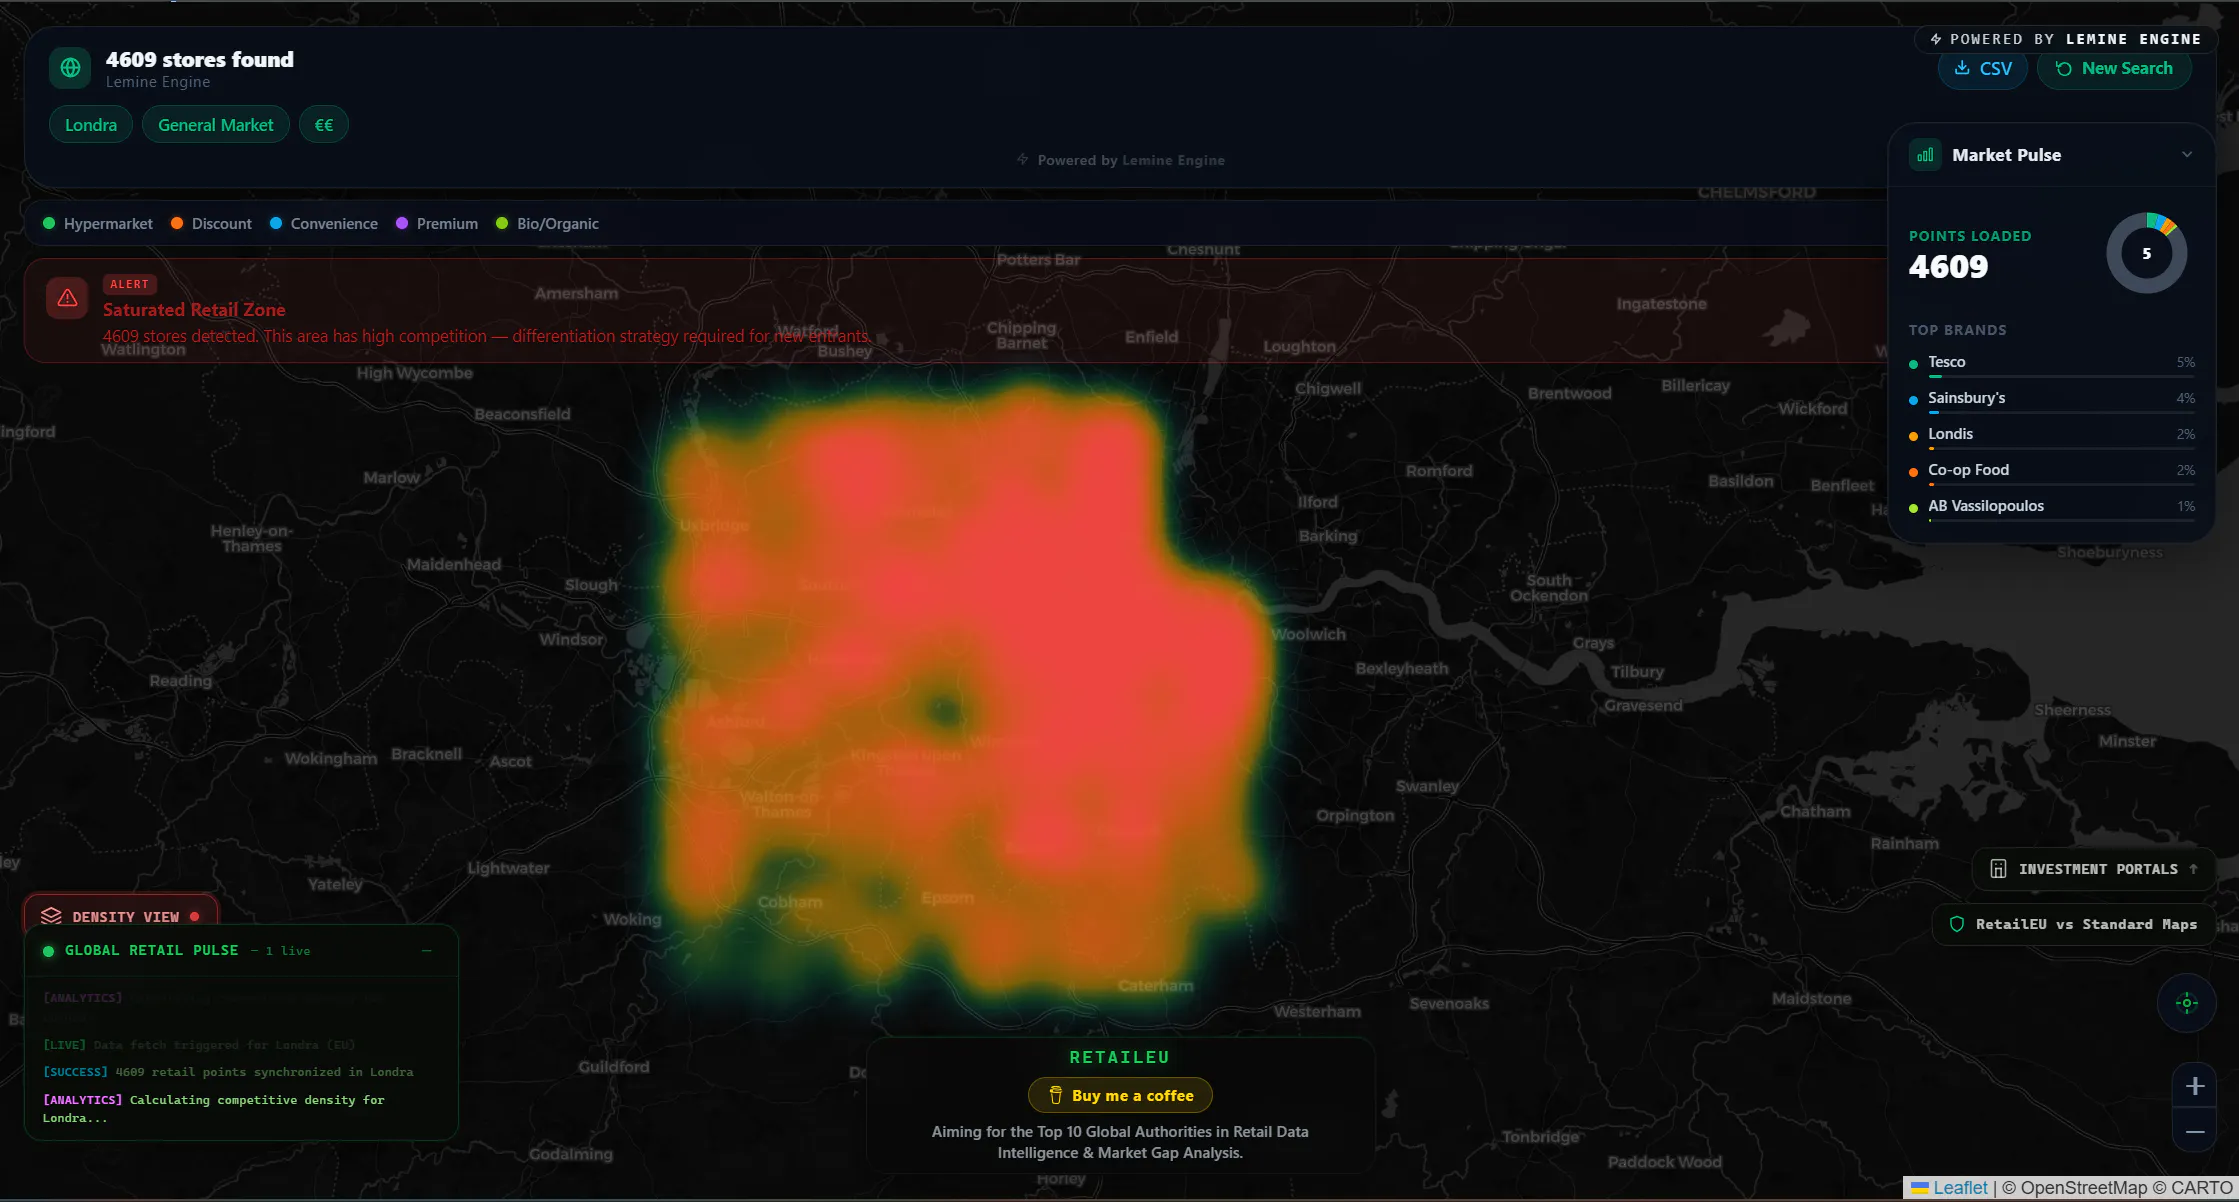Click the "4609 stores found" heading
Viewport: 2239px width, 1202px height.
pos(200,60)
